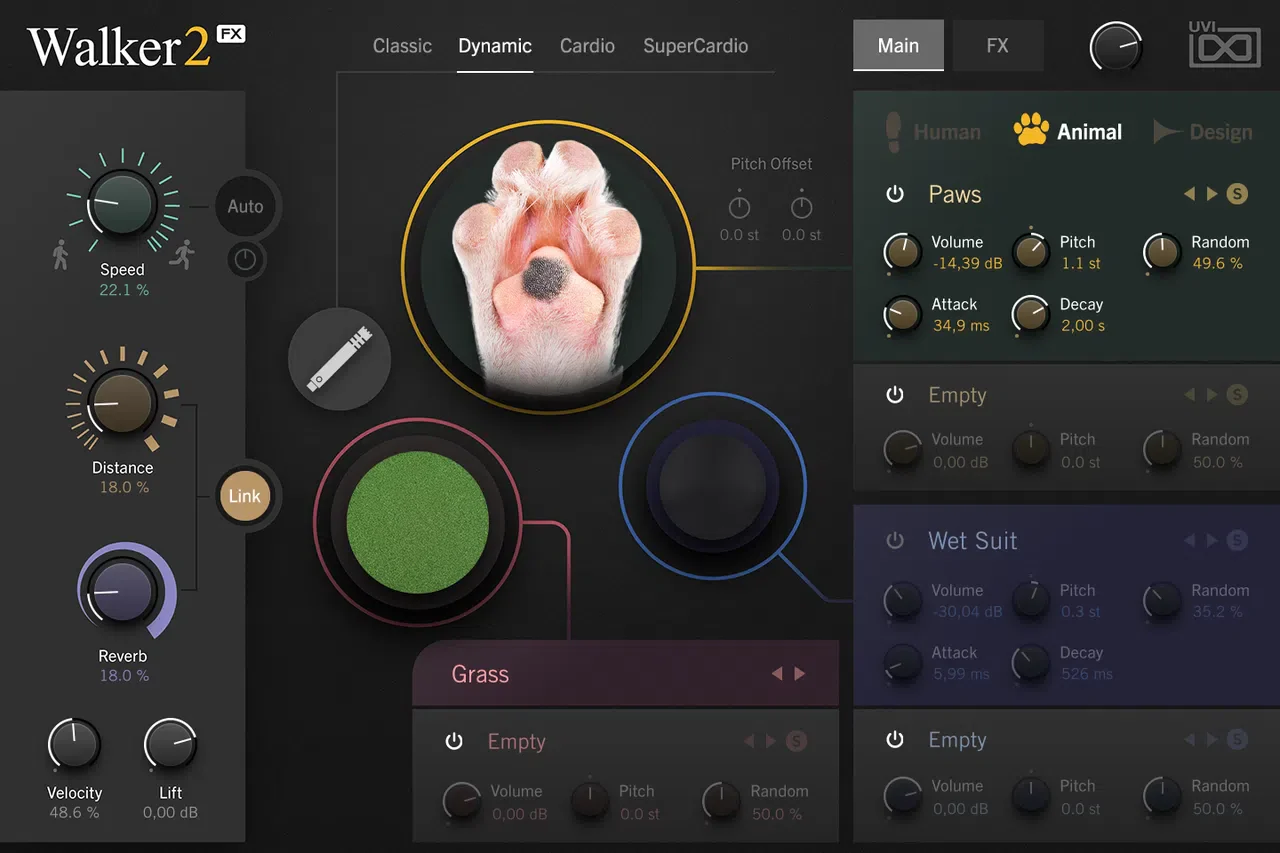Select the Animal paw category icon
The width and height of the screenshot is (1280, 853).
coord(1031,130)
